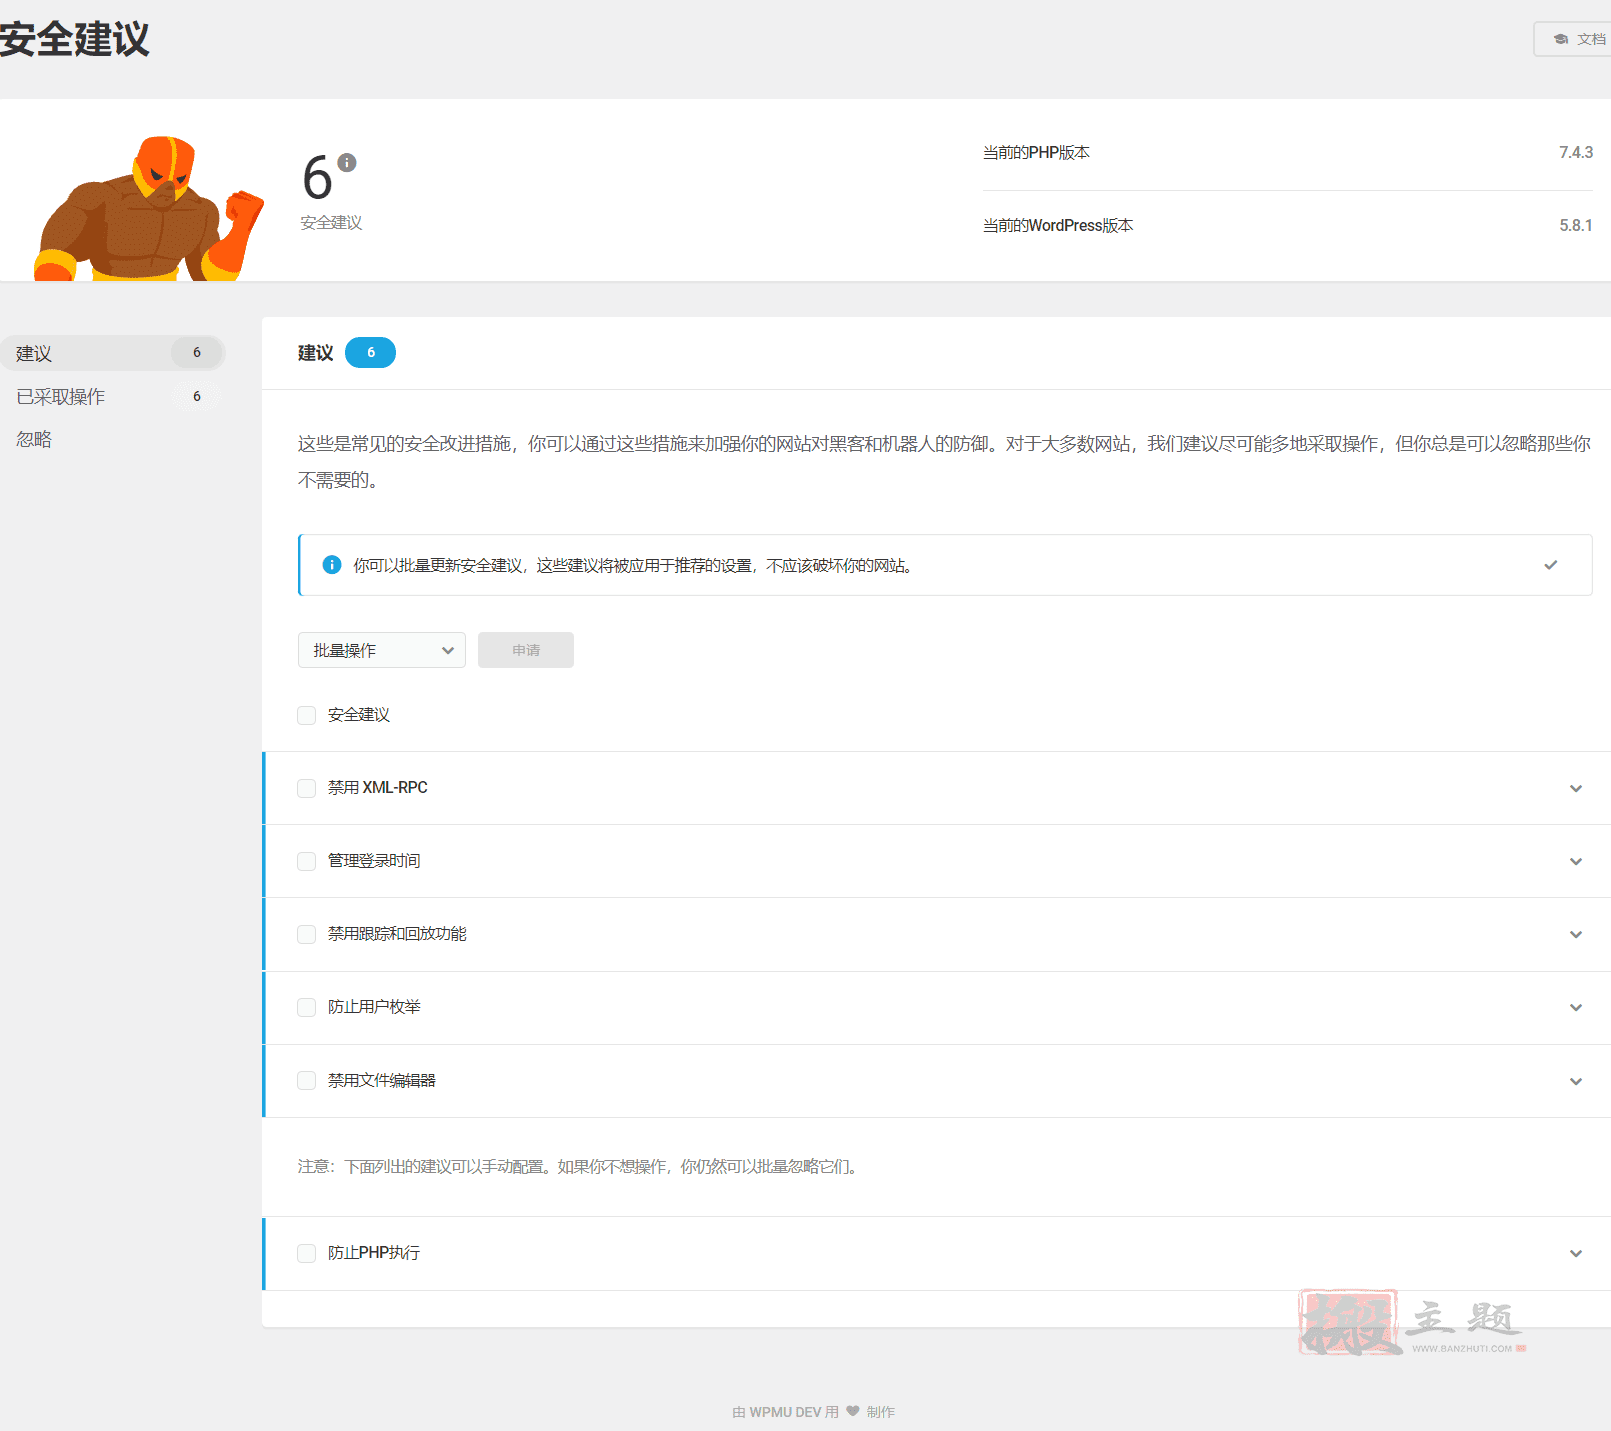The height and width of the screenshot is (1431, 1611).
Task: Click the blue 6 badge beside 建议 heading
Action: (x=370, y=353)
